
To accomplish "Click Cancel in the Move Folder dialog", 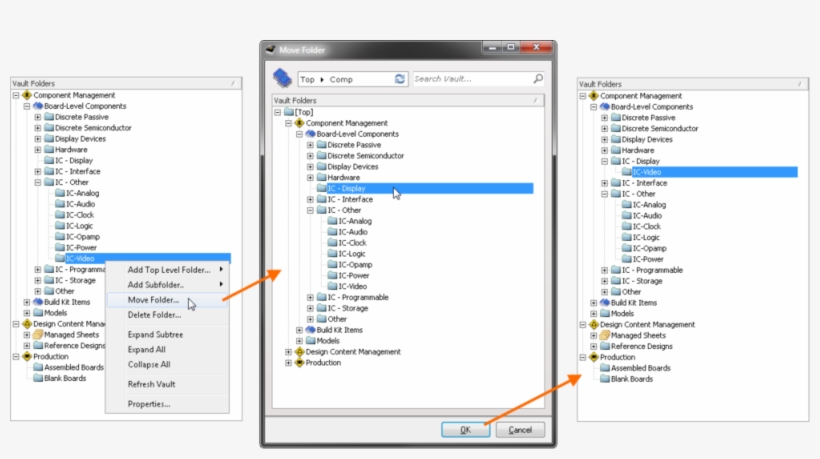I will tap(520, 430).
